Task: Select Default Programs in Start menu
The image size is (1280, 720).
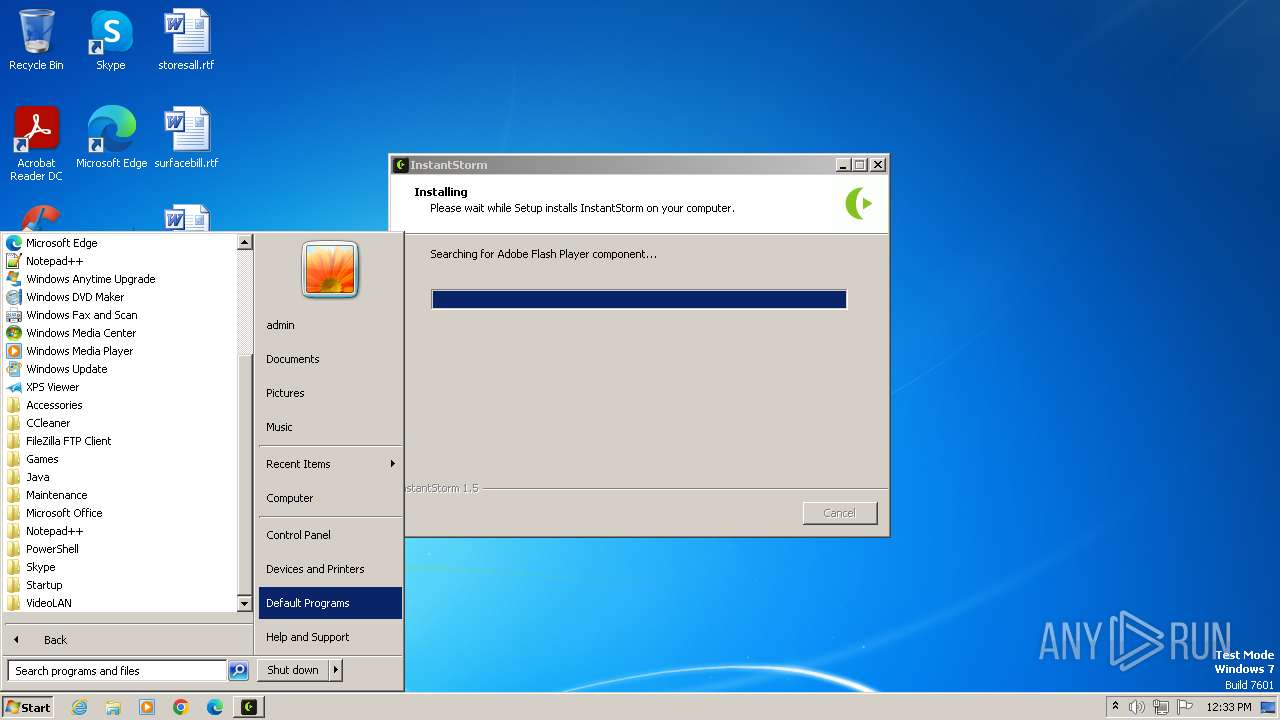Action: coord(330,603)
